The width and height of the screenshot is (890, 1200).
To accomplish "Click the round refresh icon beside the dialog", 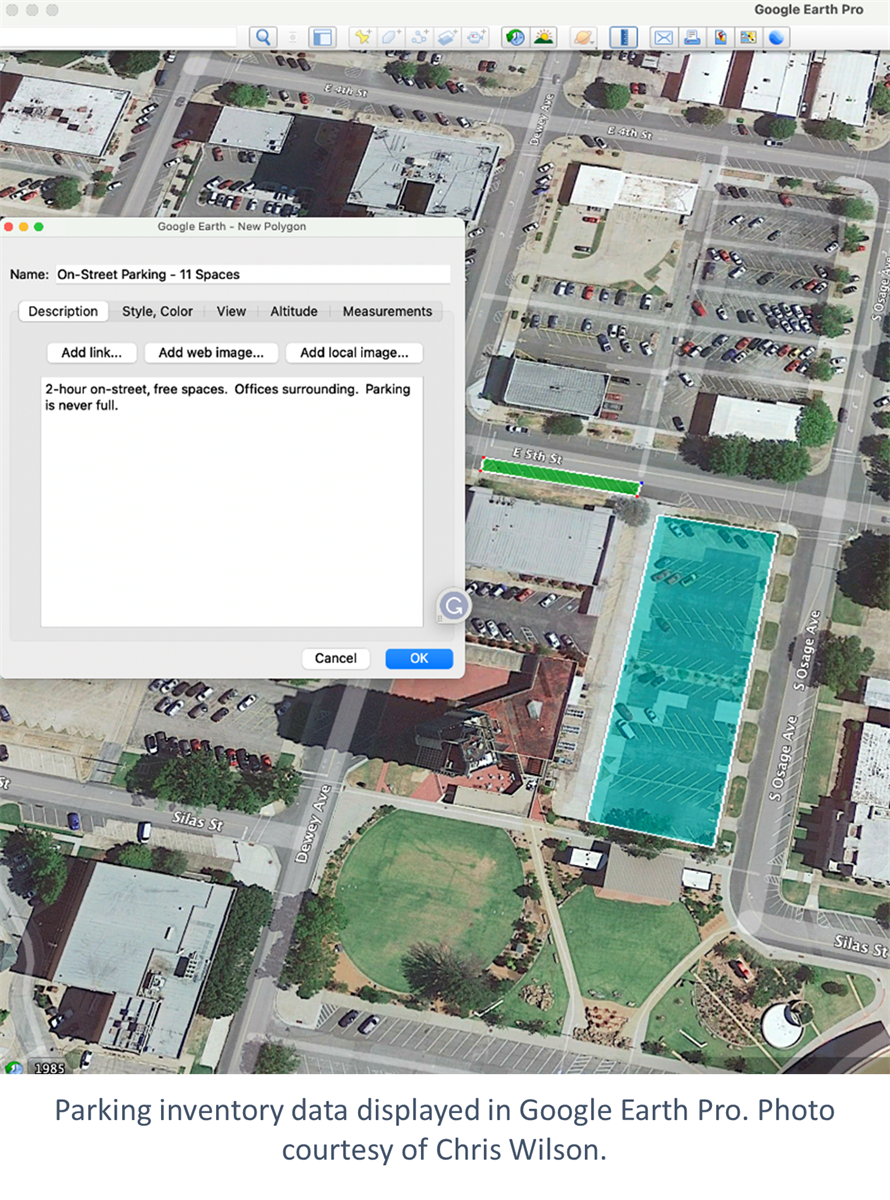I will pyautogui.click(x=453, y=605).
